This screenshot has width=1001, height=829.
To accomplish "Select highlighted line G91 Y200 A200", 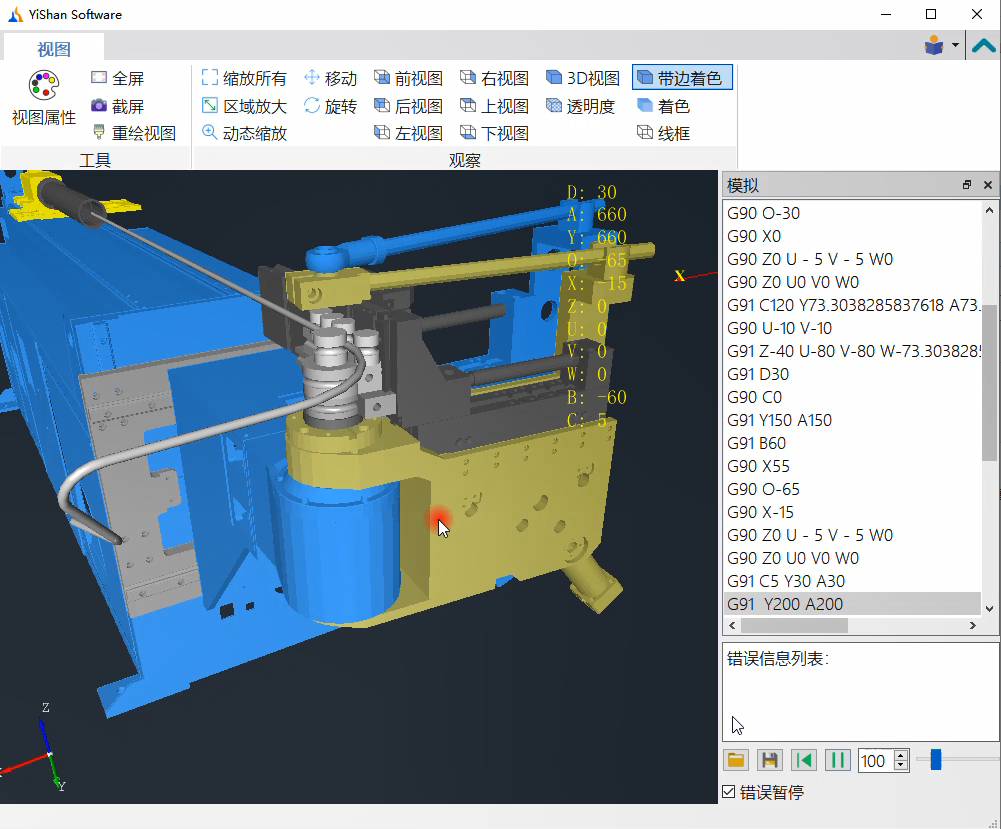I will click(x=852, y=604).
